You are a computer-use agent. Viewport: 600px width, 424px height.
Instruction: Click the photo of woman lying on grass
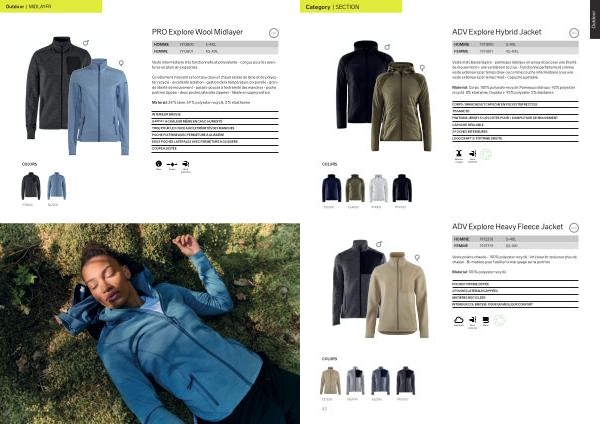click(150, 324)
